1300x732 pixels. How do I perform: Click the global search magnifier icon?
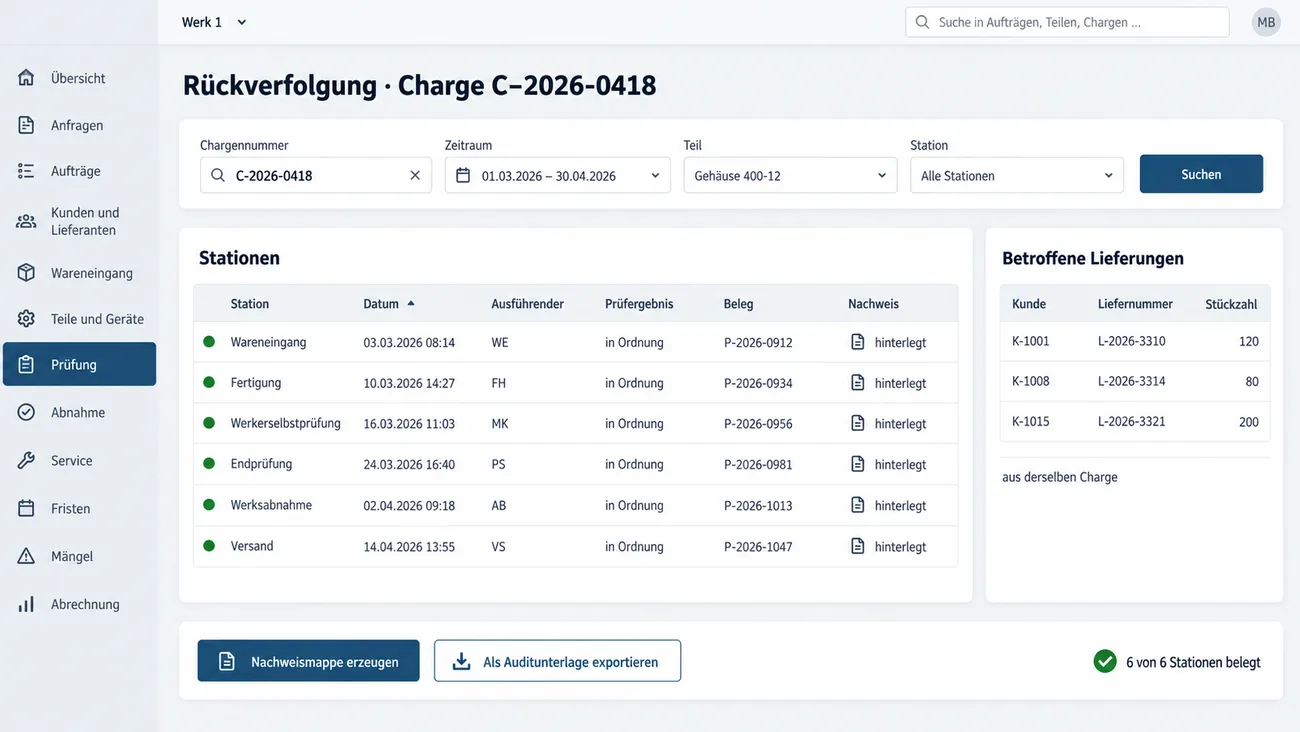(x=922, y=22)
